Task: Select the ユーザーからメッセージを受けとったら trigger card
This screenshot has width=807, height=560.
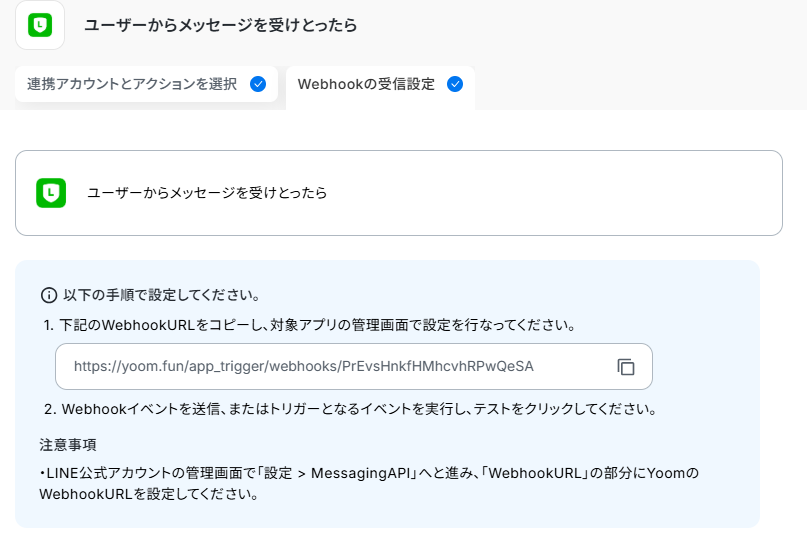Action: point(399,193)
